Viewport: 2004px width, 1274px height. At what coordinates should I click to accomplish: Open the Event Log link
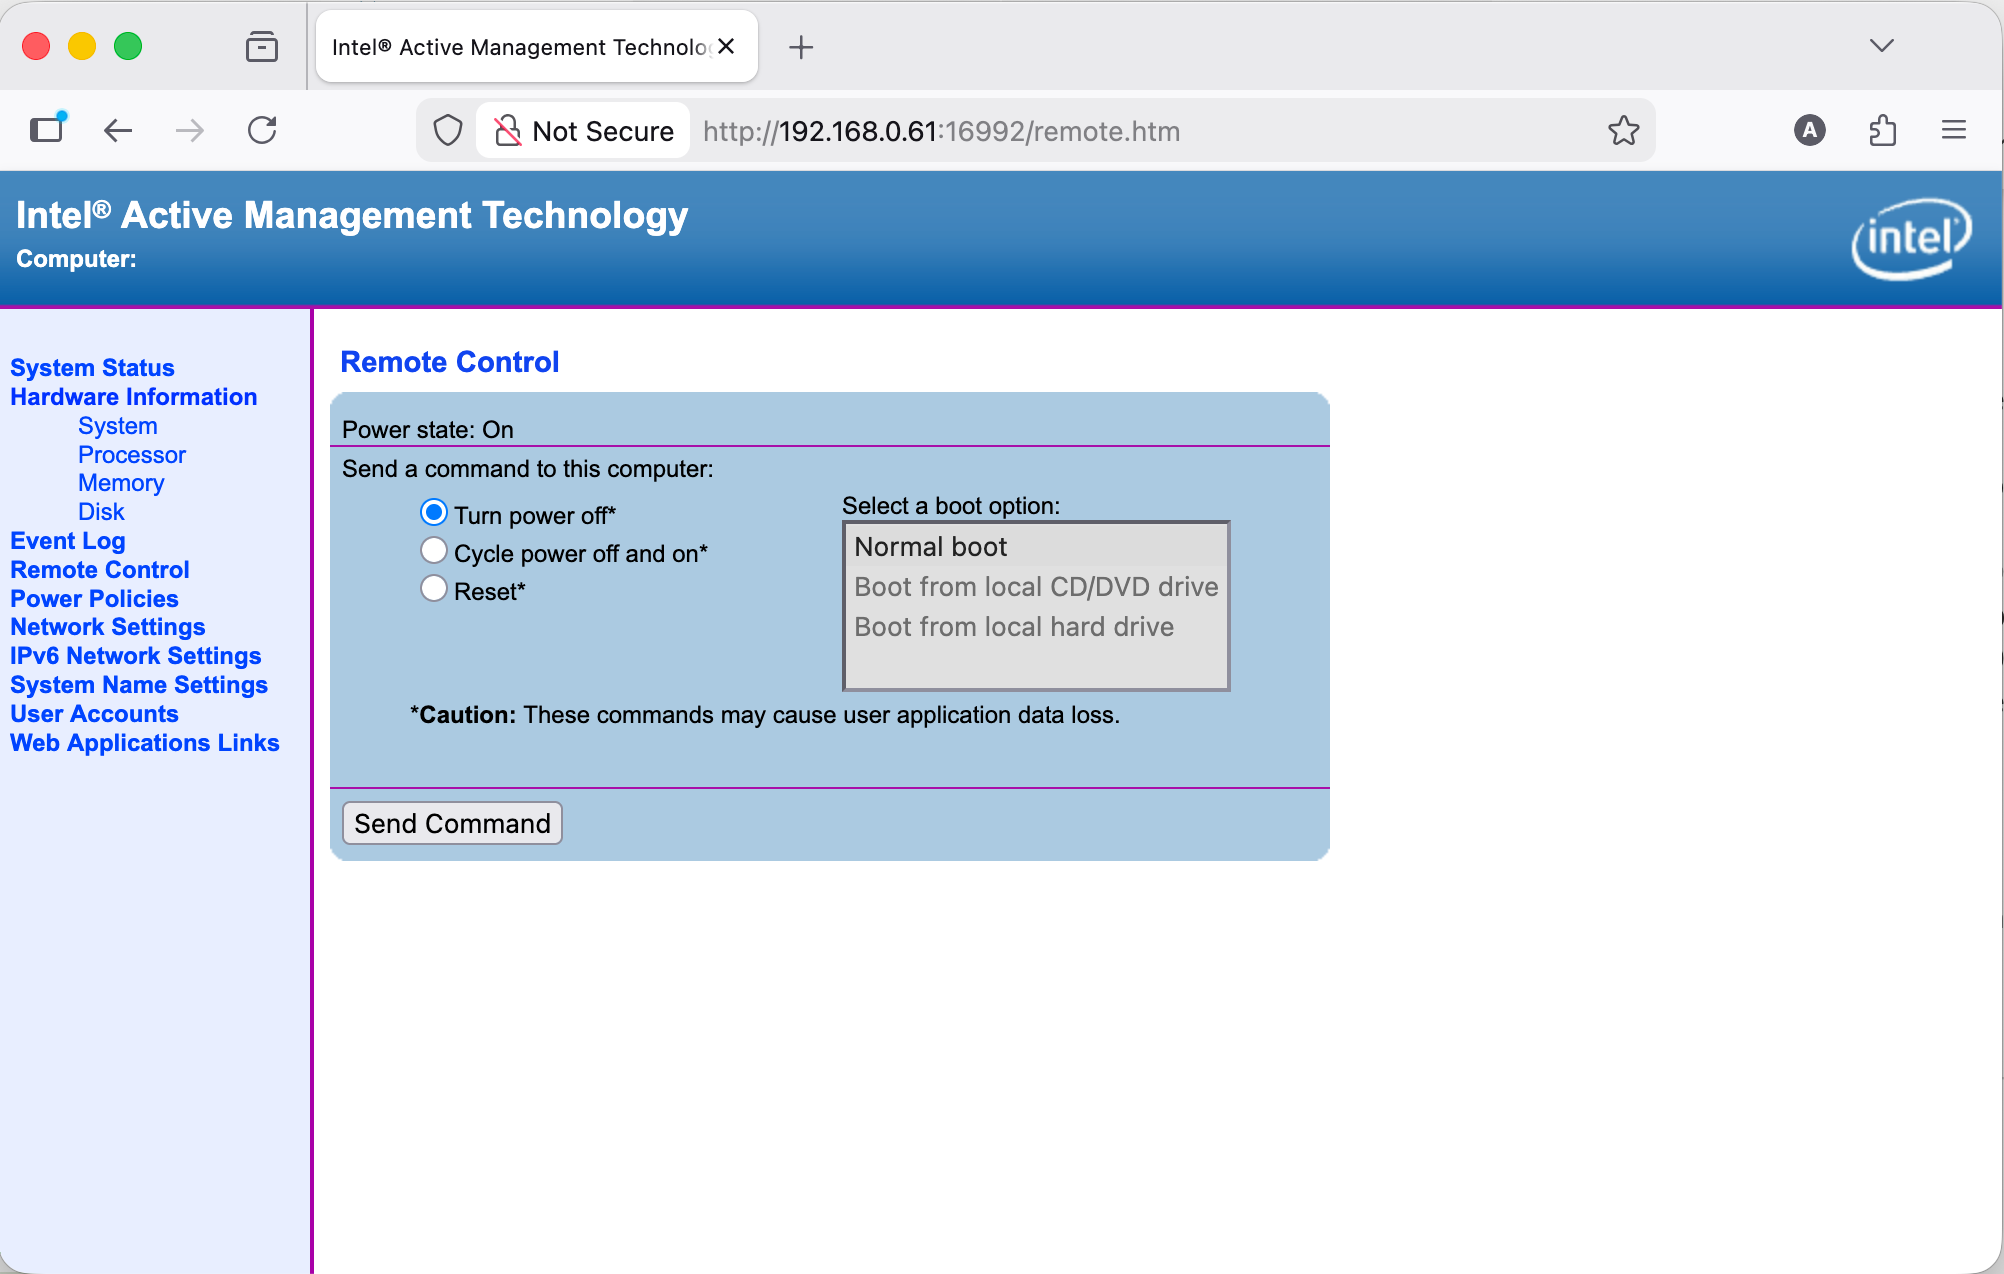67,540
